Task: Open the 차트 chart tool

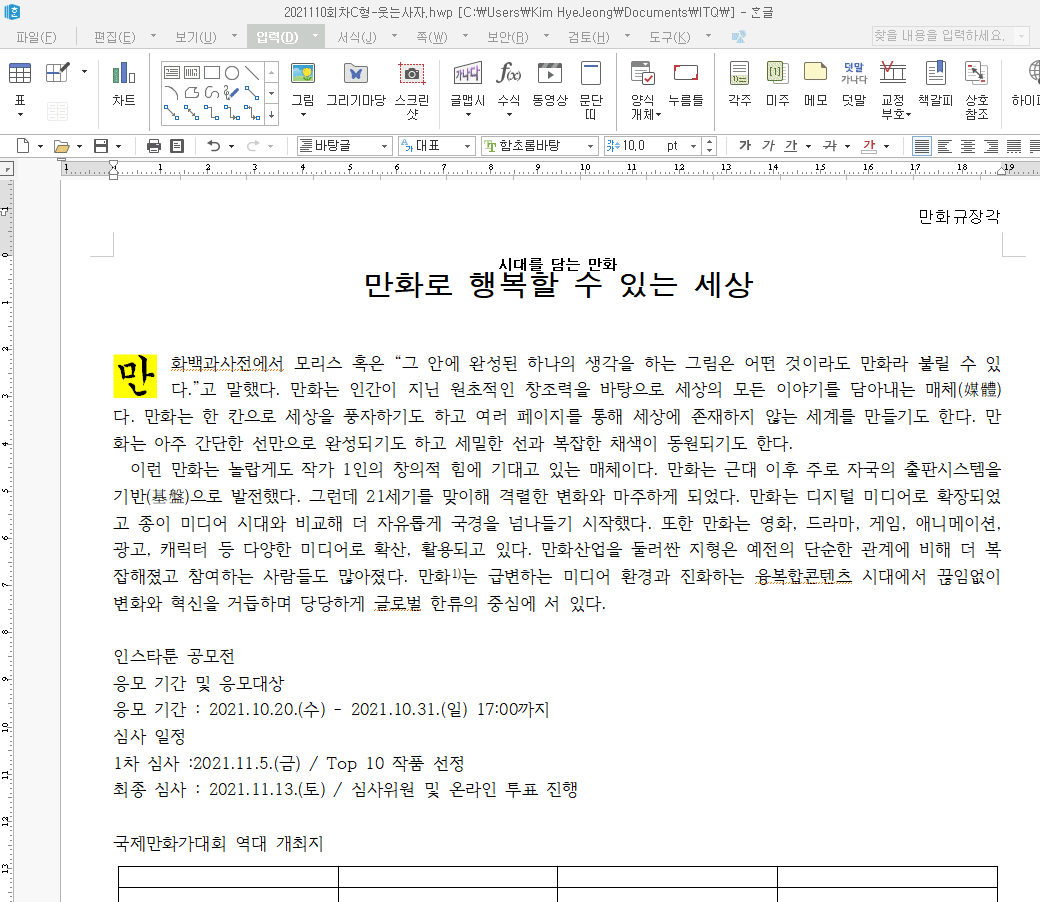Action: click(x=123, y=84)
